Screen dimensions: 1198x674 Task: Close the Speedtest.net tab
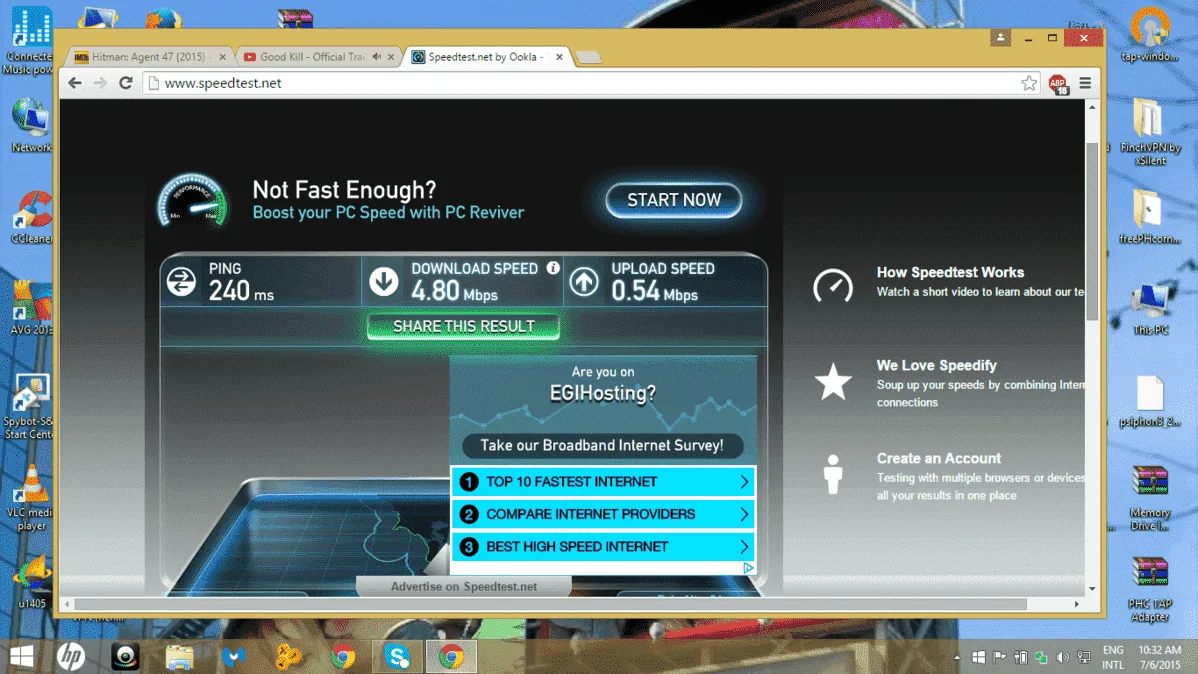pos(559,57)
